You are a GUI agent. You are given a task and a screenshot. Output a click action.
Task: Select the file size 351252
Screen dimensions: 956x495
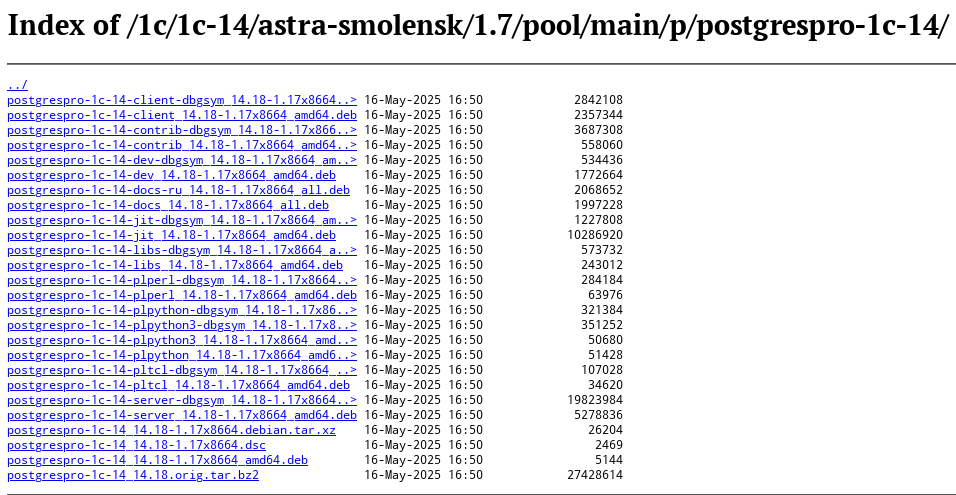tap(602, 325)
